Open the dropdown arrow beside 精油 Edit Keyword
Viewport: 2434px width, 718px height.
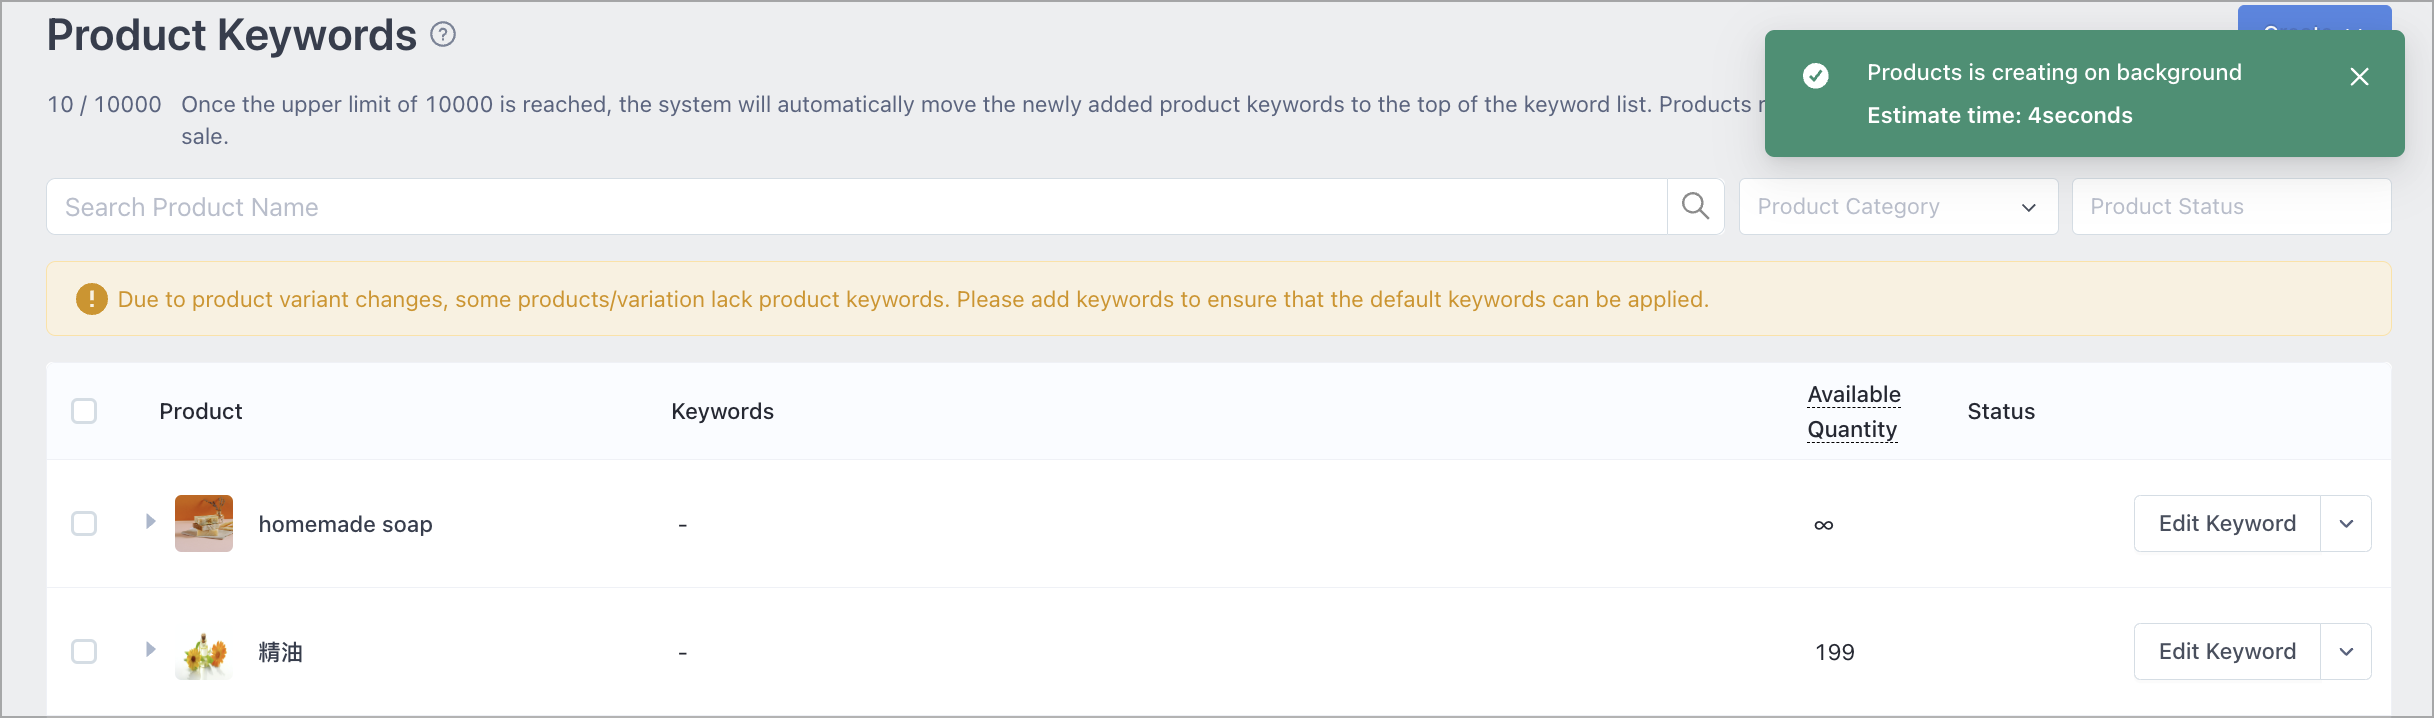click(2346, 651)
